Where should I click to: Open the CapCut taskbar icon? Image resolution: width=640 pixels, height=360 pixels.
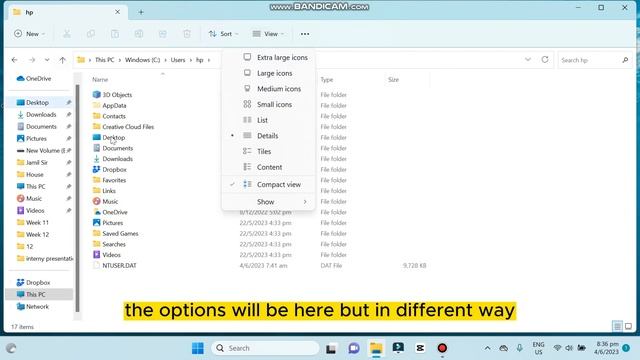point(420,348)
